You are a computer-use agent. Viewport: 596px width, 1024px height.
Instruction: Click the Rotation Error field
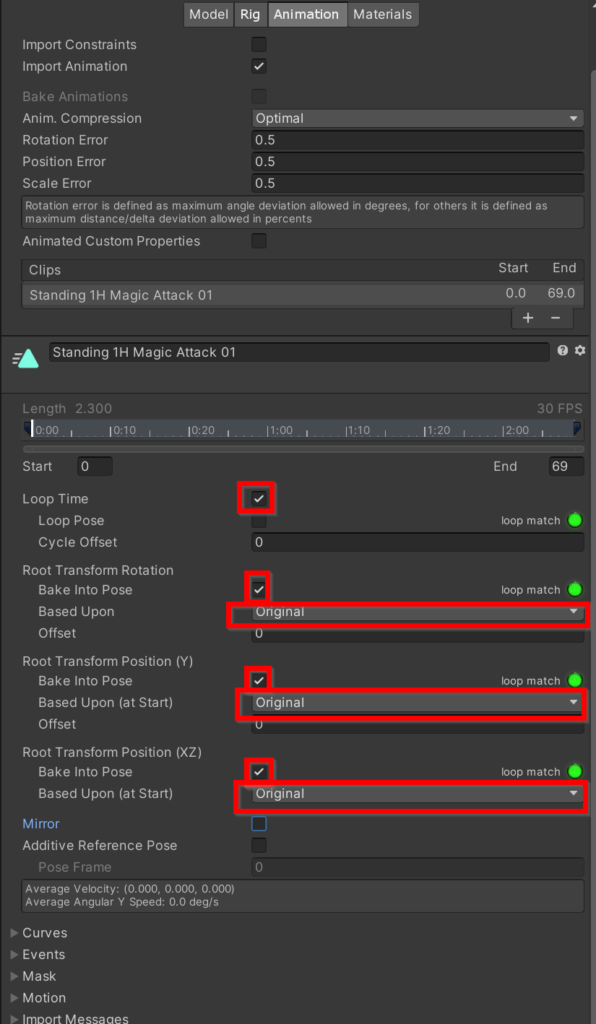tap(418, 140)
